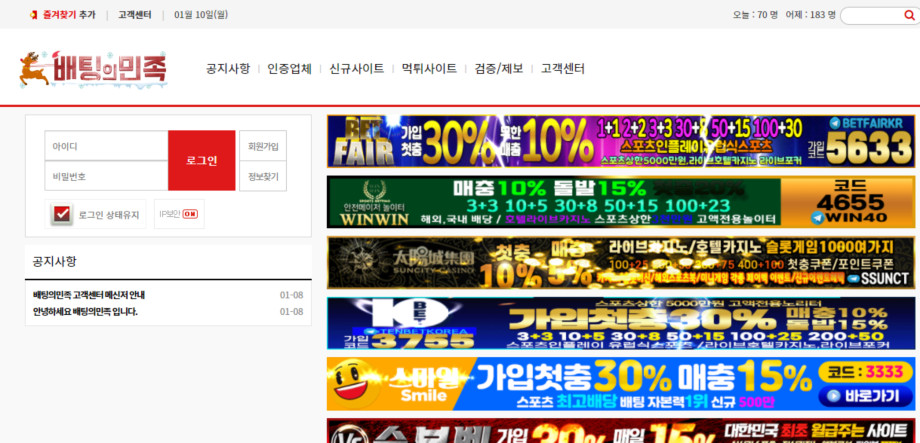Open the WINWIN banner
The height and width of the screenshot is (443, 920).
[x=621, y=202]
